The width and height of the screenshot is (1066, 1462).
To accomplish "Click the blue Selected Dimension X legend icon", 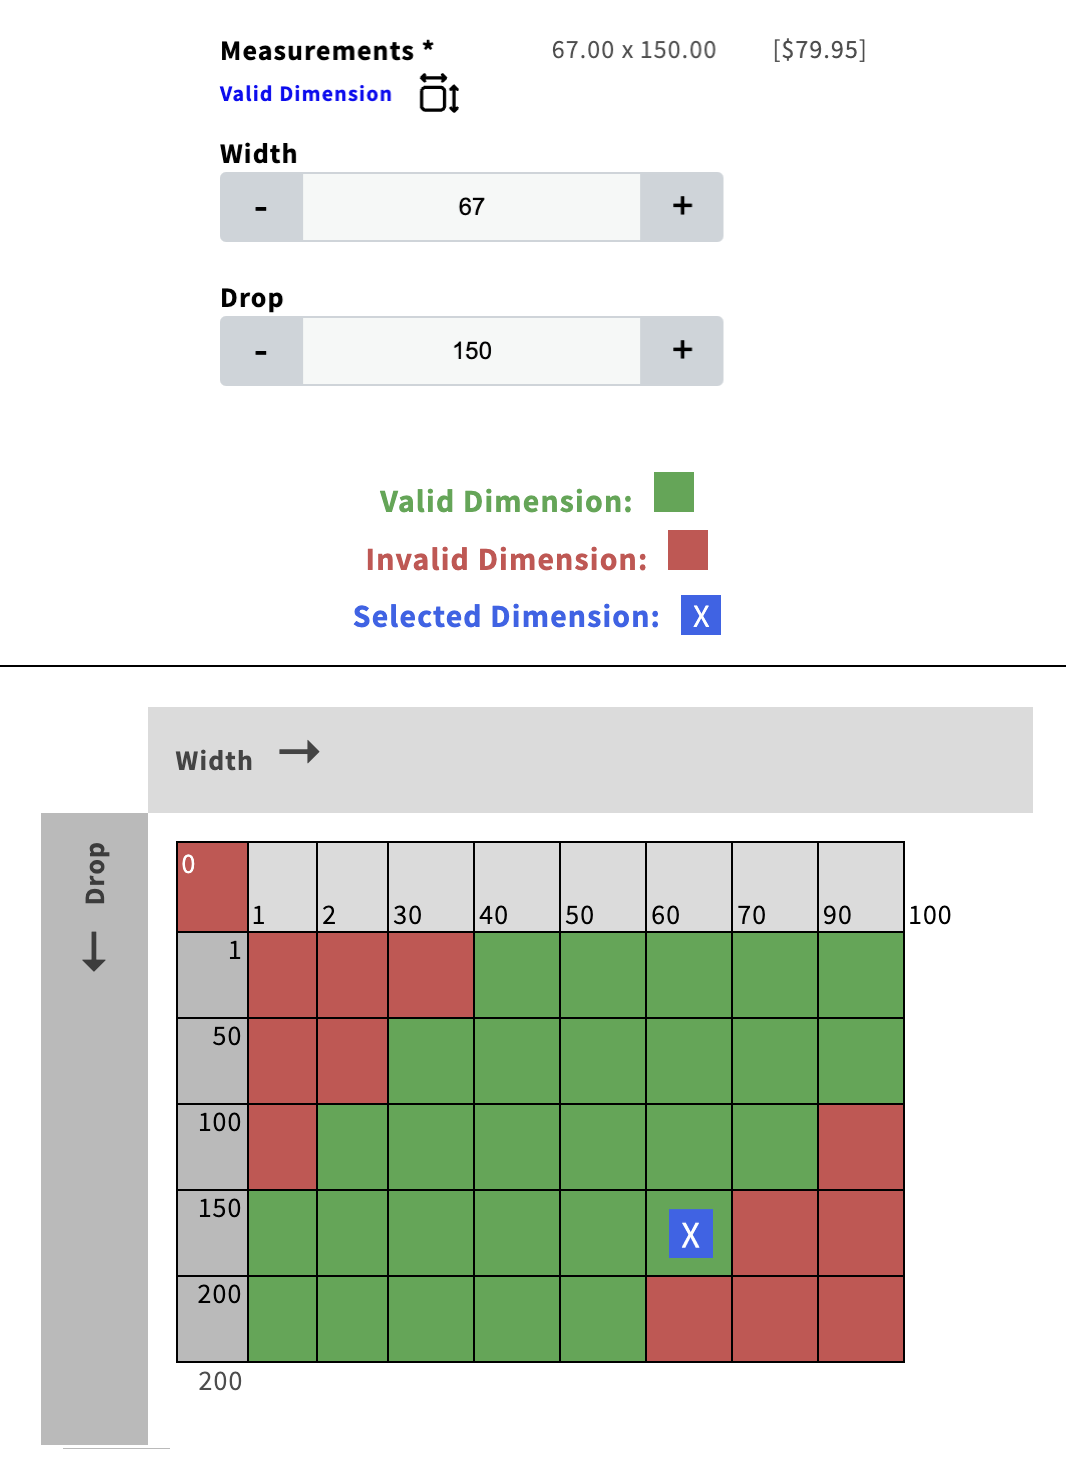I will click(701, 615).
